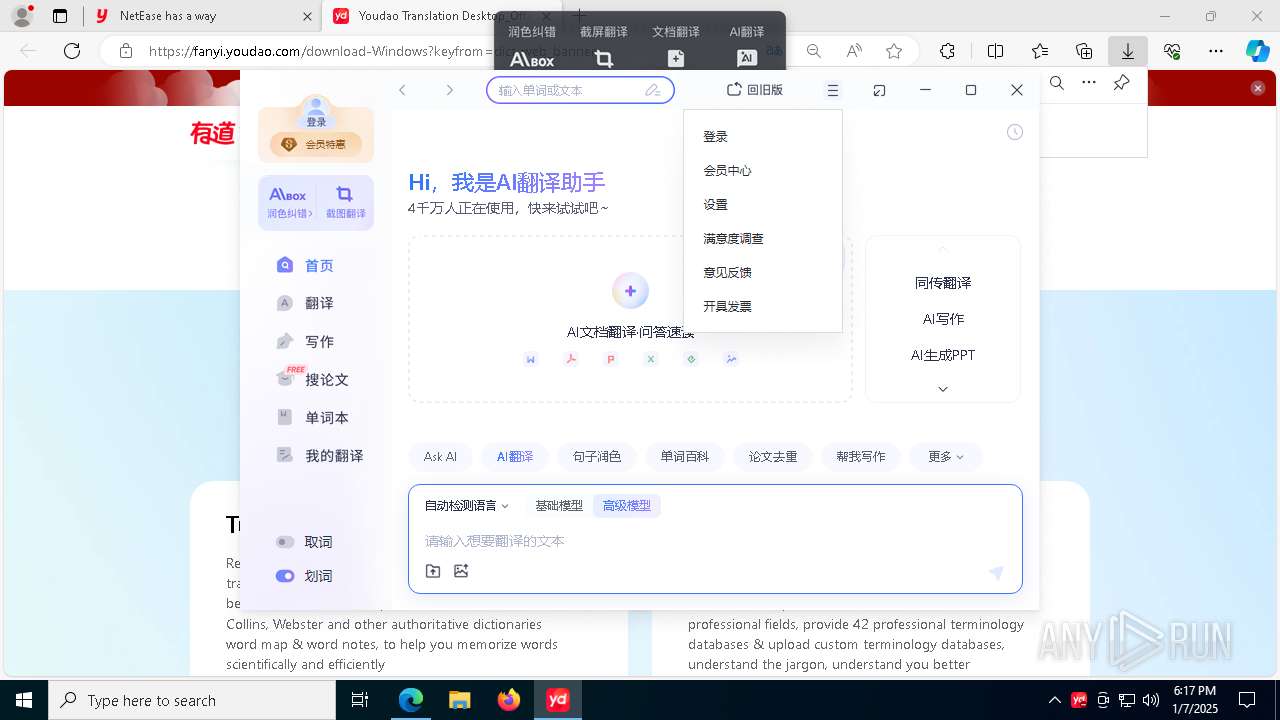
Task: Click Windows Start button
Action: click(24, 700)
